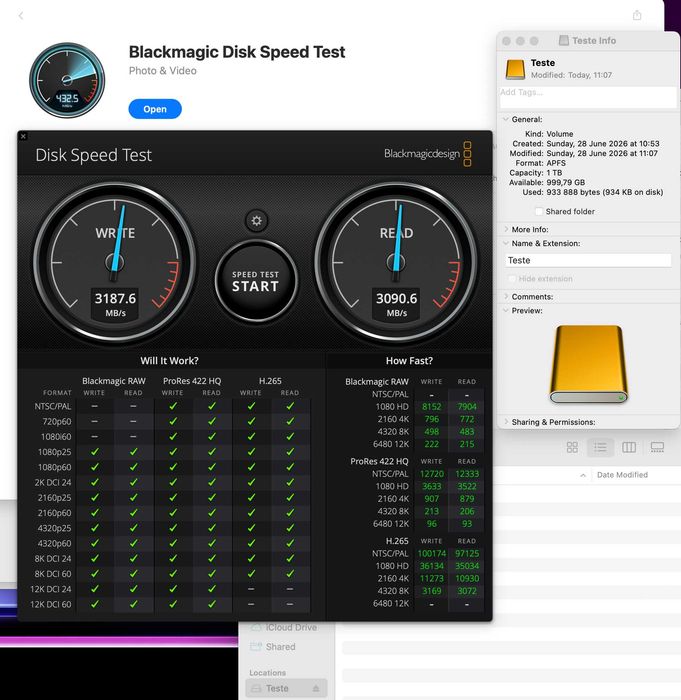Click the Read speed gauge
This screenshot has width=681, height=700.
[x=396, y=262]
